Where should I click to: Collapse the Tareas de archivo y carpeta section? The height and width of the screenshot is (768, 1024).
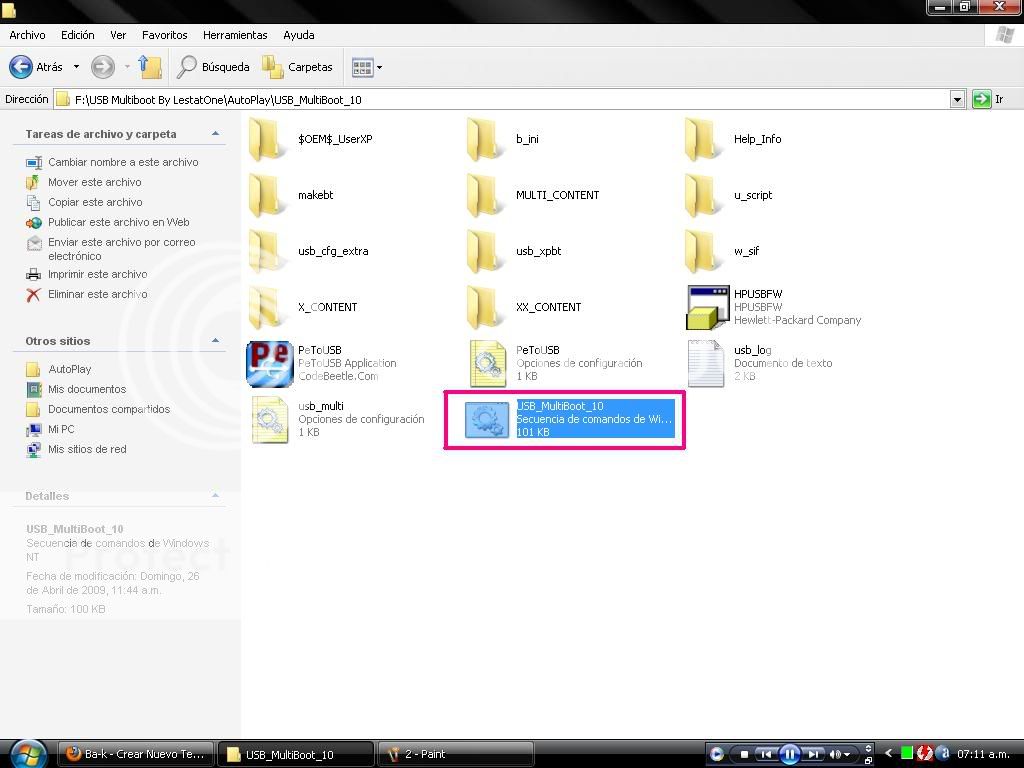216,134
